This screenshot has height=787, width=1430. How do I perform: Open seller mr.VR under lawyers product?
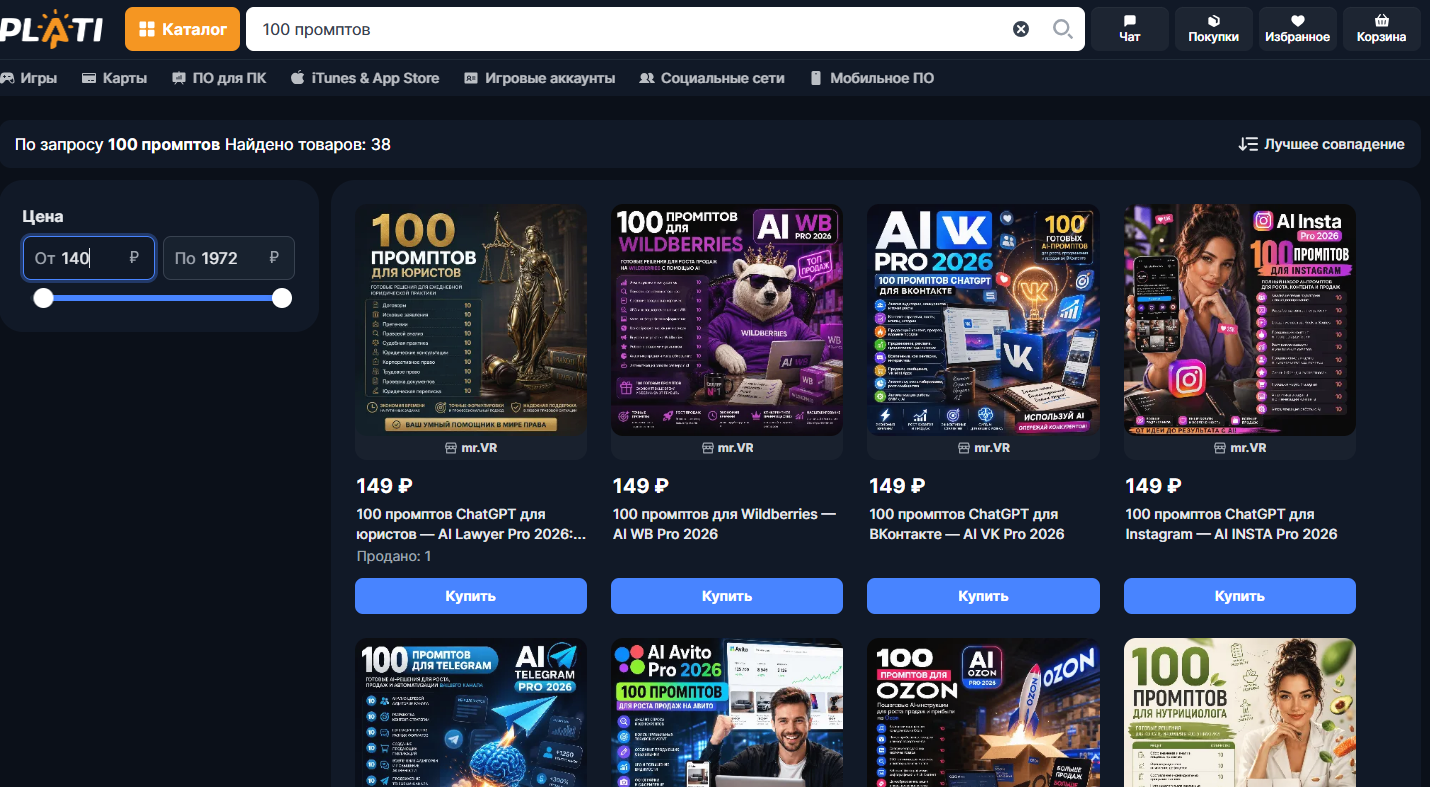click(x=471, y=448)
